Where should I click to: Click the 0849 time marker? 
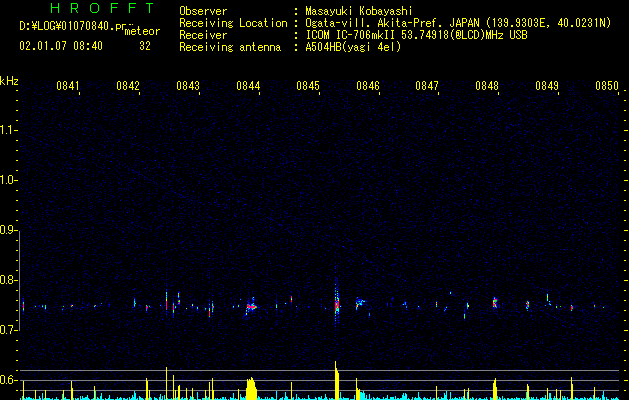[x=547, y=86]
